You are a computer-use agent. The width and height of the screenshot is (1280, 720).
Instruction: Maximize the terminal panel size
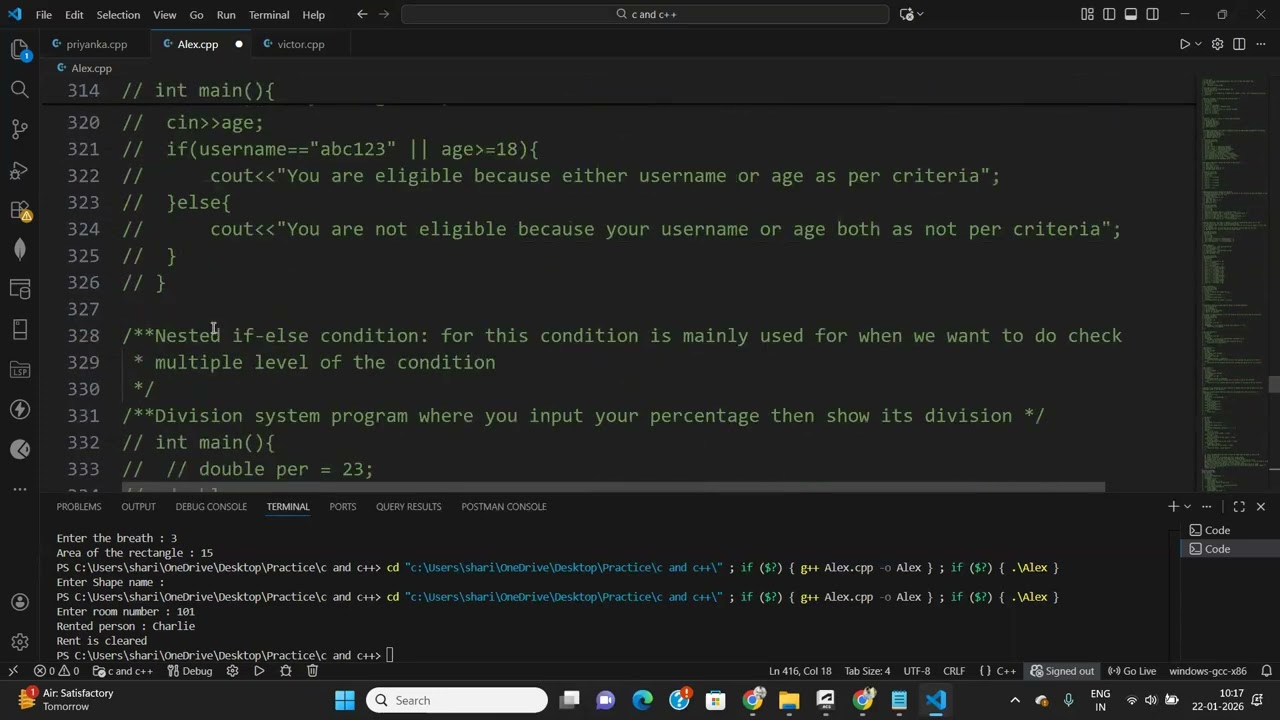tap(1239, 507)
